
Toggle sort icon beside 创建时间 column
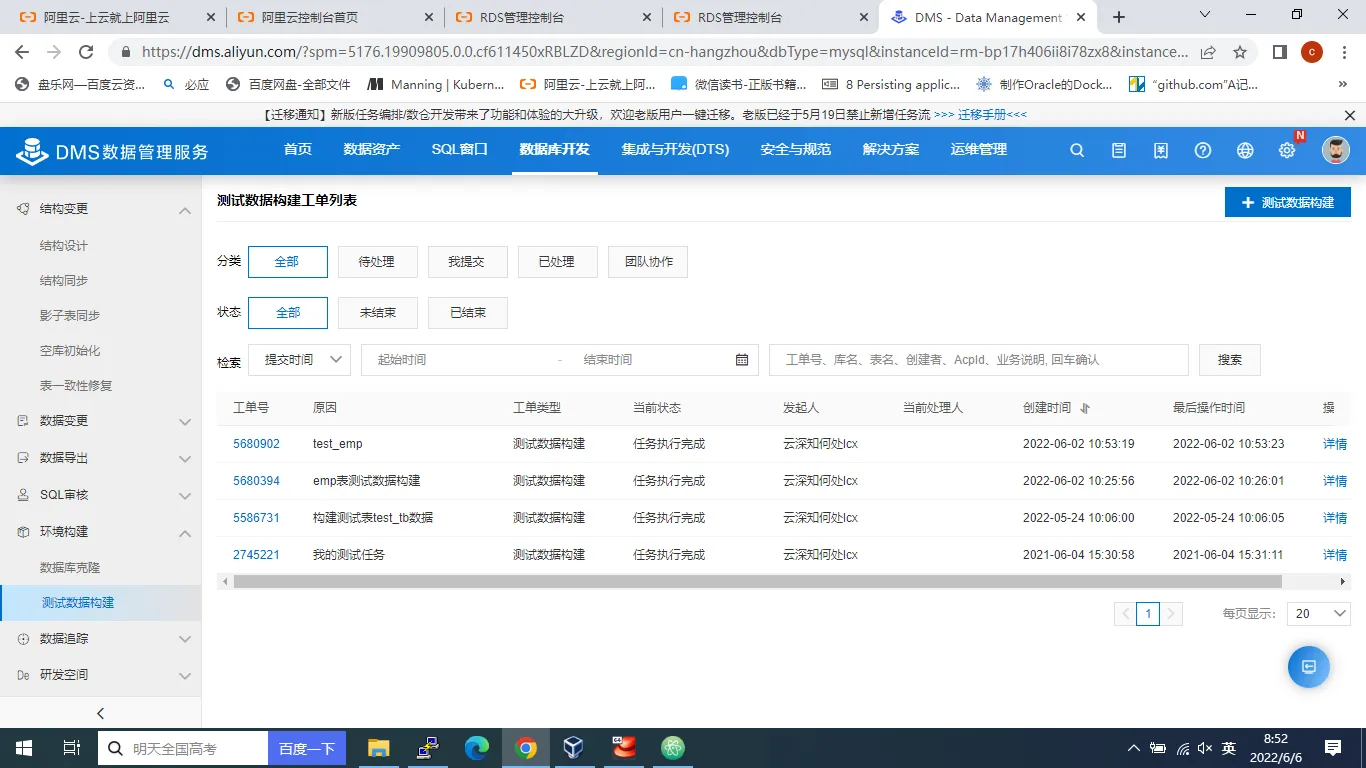[1085, 408]
